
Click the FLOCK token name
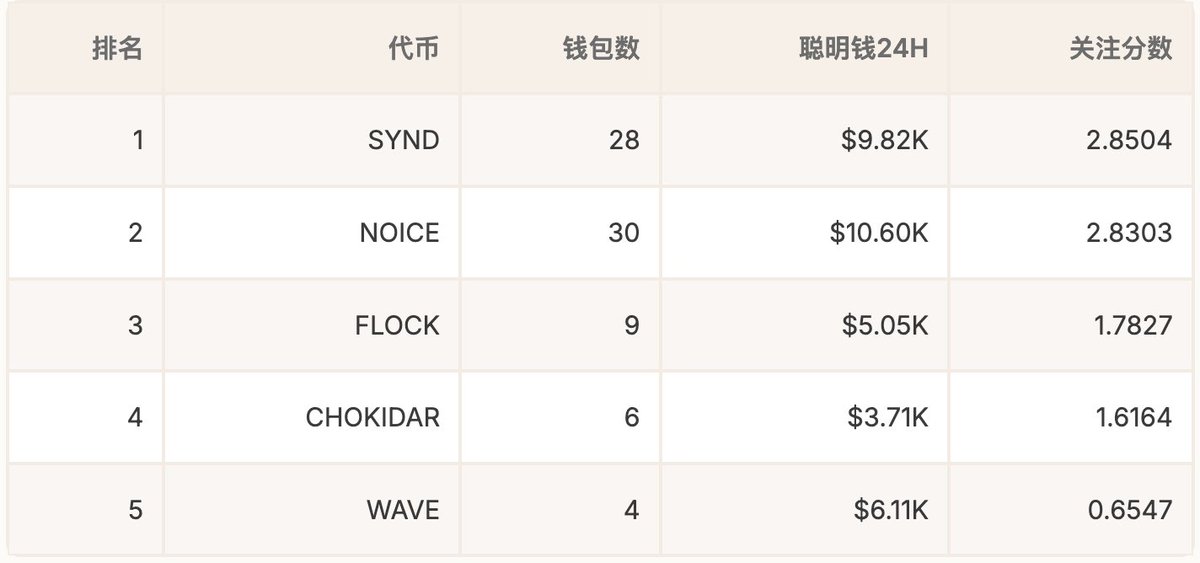397,325
